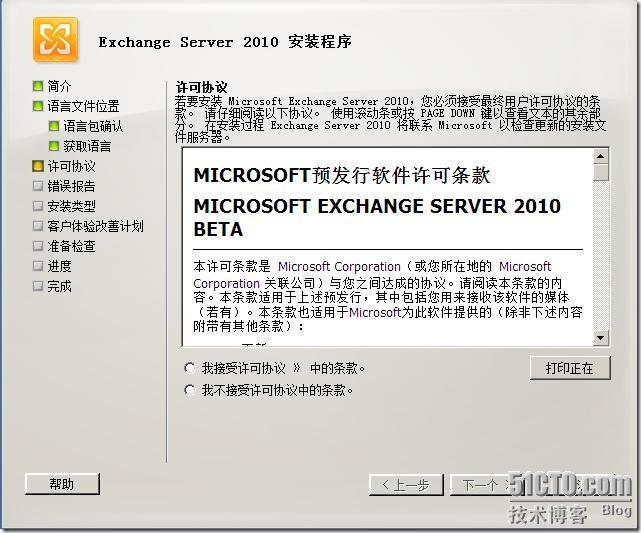Click the 打印正在 print button

tap(570, 368)
